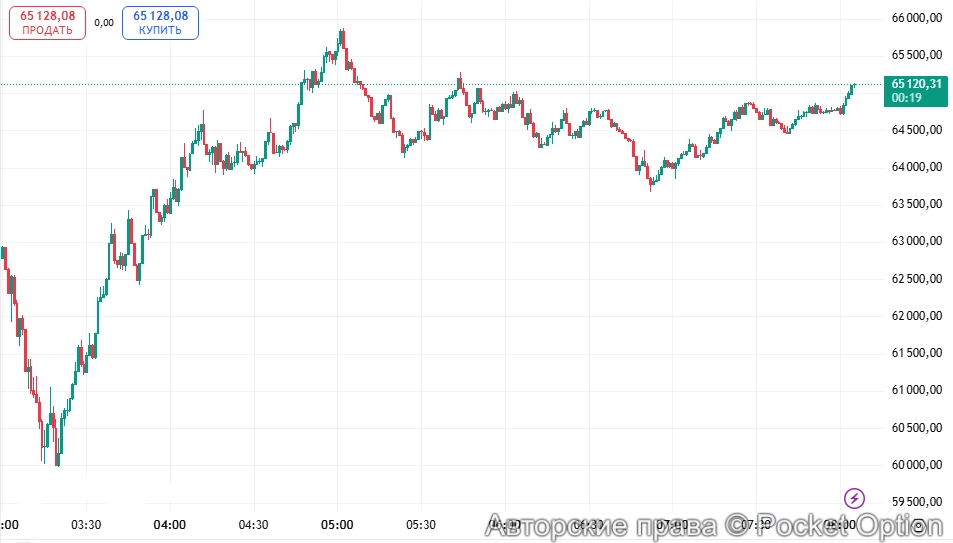Click the 05:30 time axis label

click(x=421, y=524)
